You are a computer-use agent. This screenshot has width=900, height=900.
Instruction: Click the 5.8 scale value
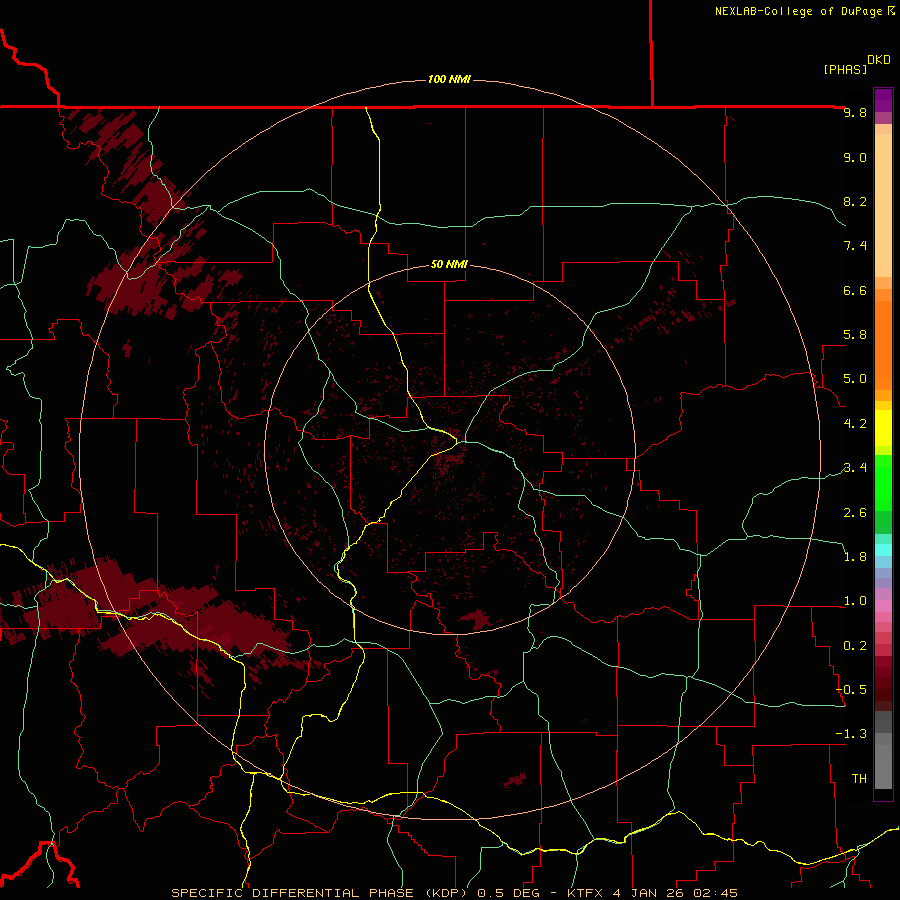[x=855, y=335]
